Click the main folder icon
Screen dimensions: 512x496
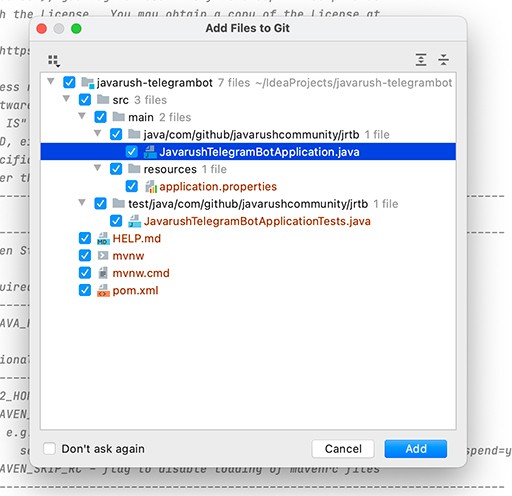tap(118, 117)
